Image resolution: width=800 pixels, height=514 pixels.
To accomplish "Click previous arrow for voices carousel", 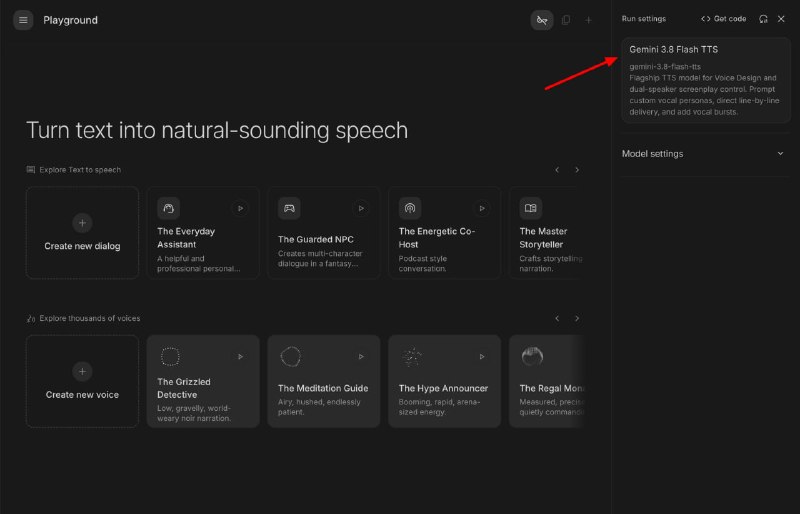I will click(557, 319).
